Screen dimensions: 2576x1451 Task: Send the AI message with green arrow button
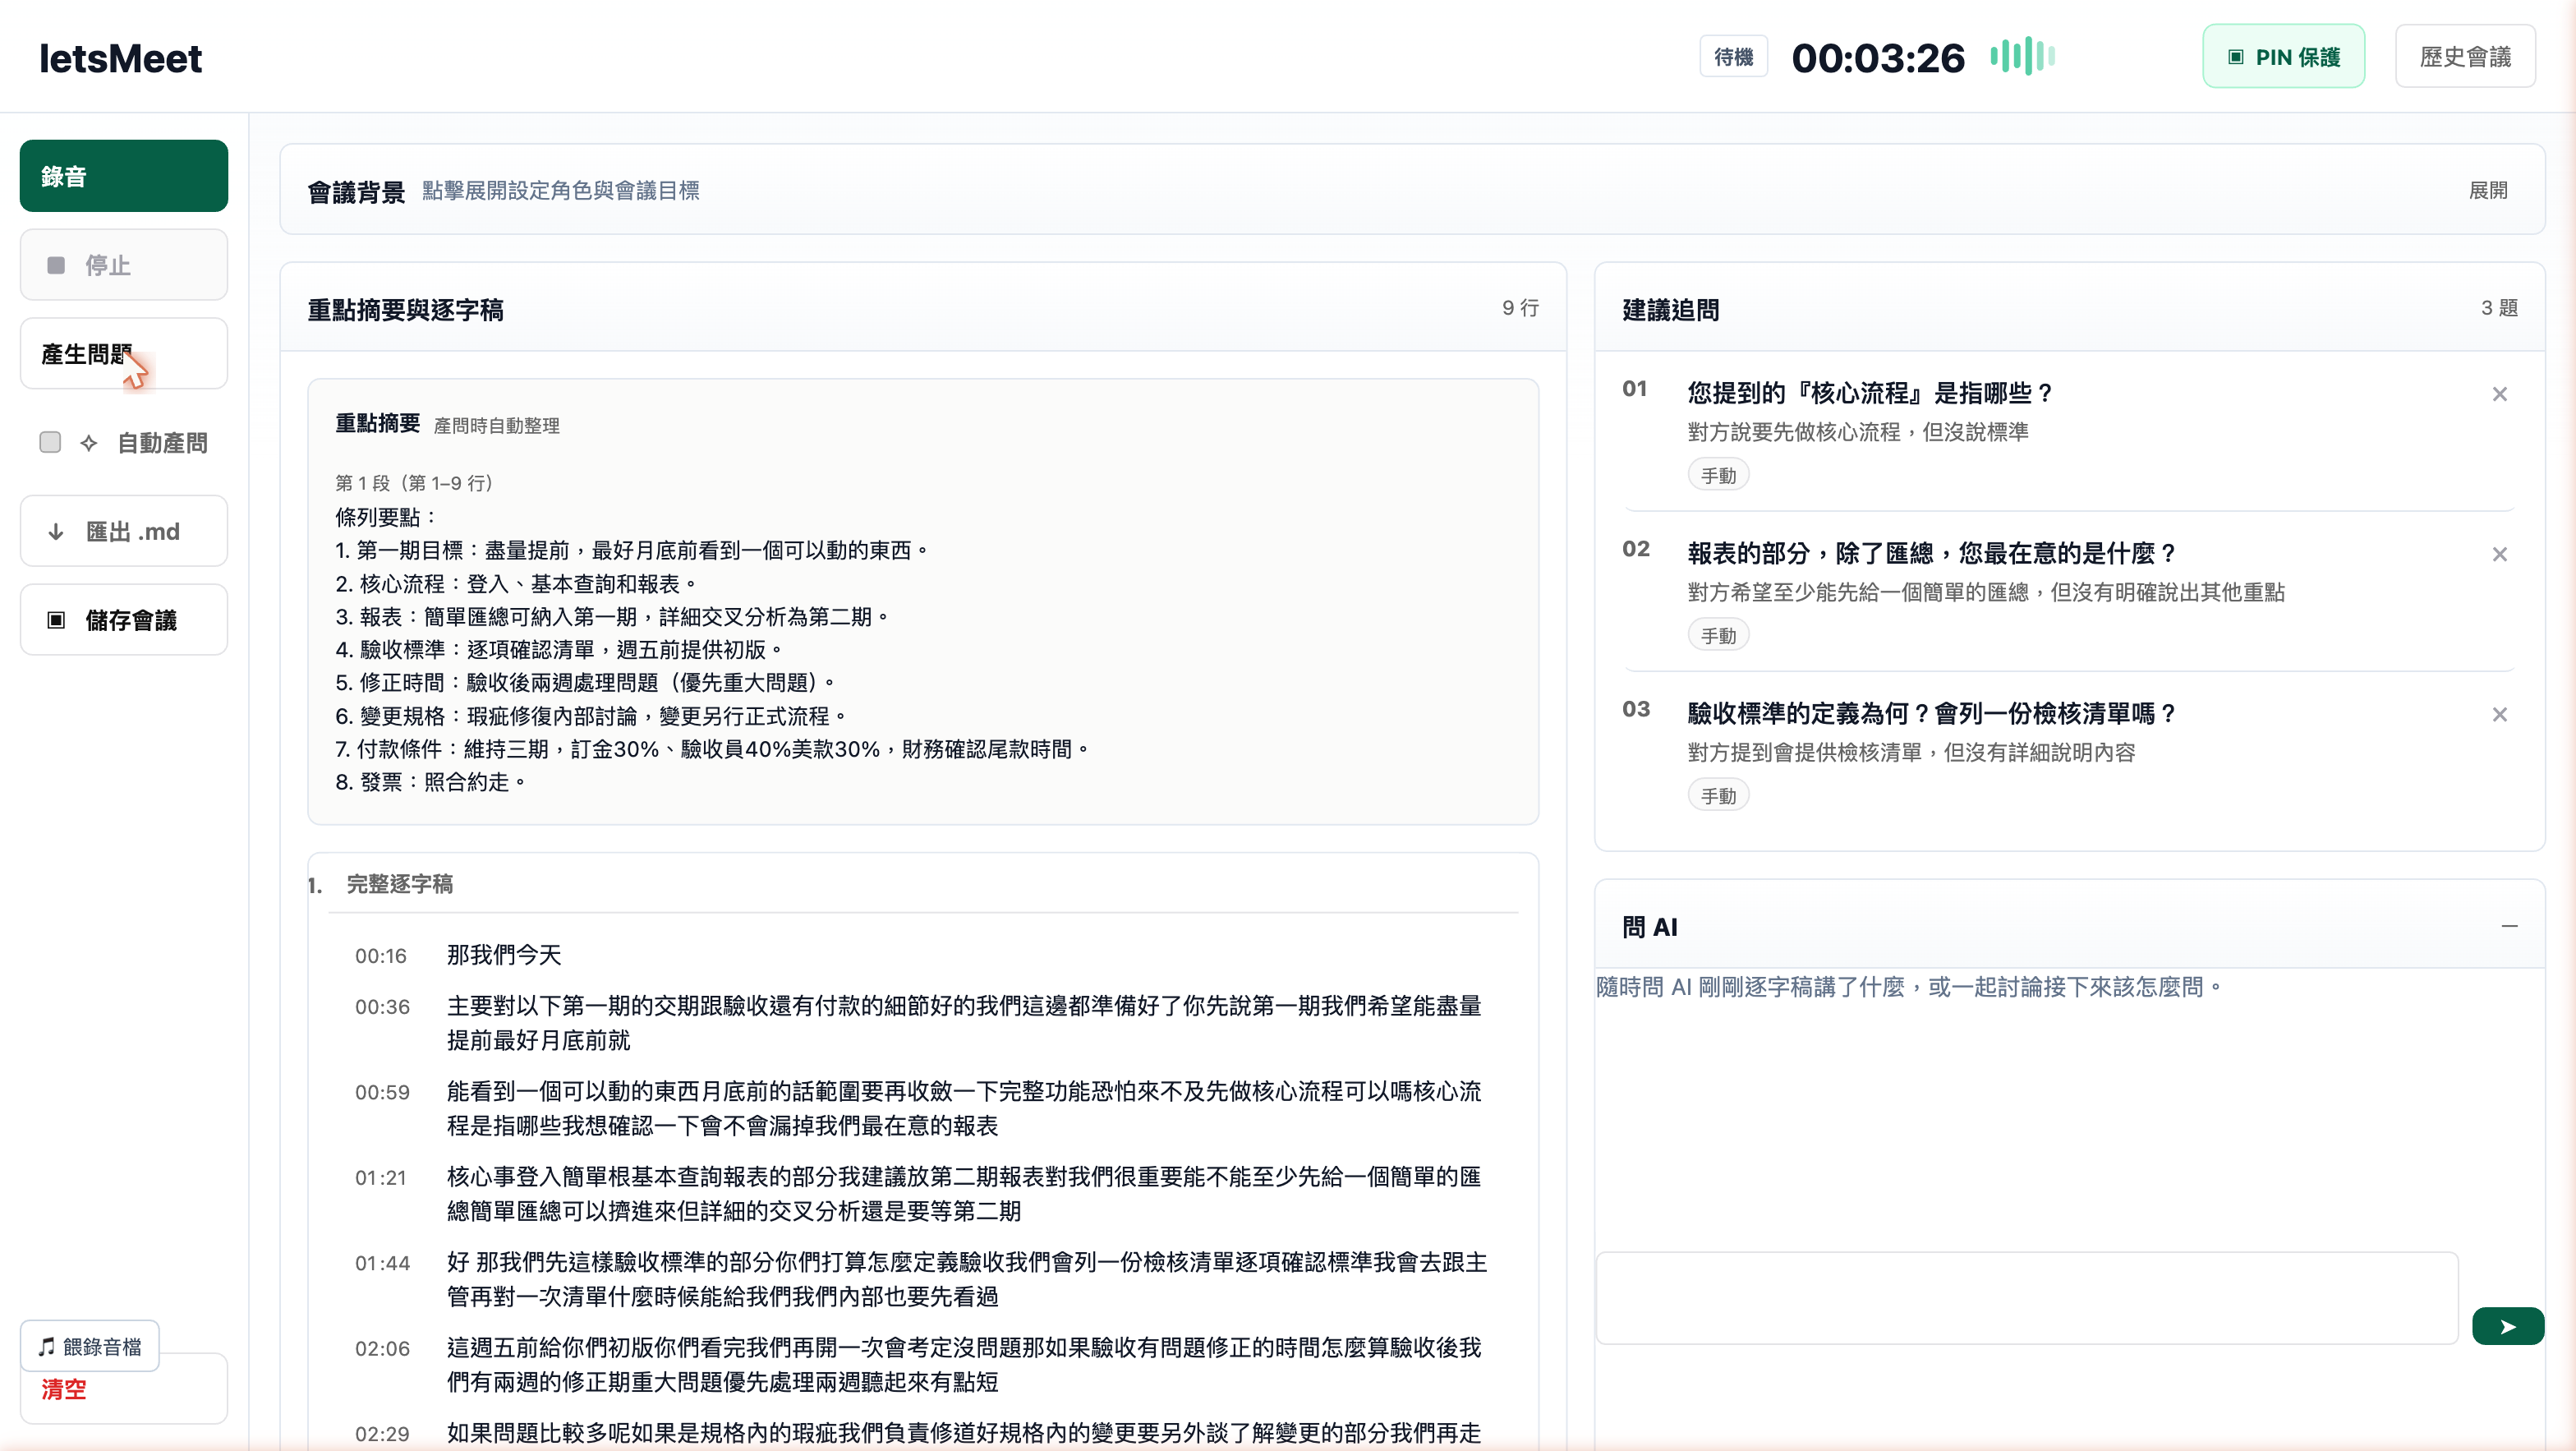pos(2507,1326)
